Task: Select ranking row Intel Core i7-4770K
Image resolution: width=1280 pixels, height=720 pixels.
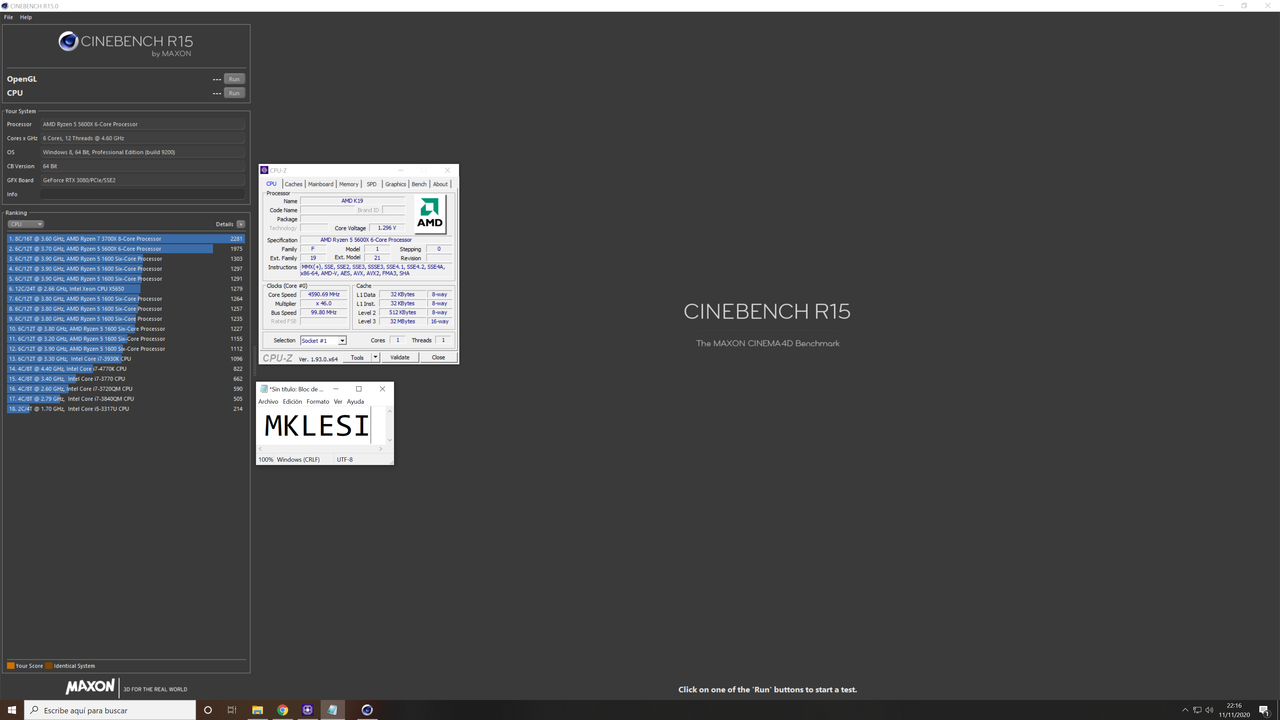Action: coord(125,369)
